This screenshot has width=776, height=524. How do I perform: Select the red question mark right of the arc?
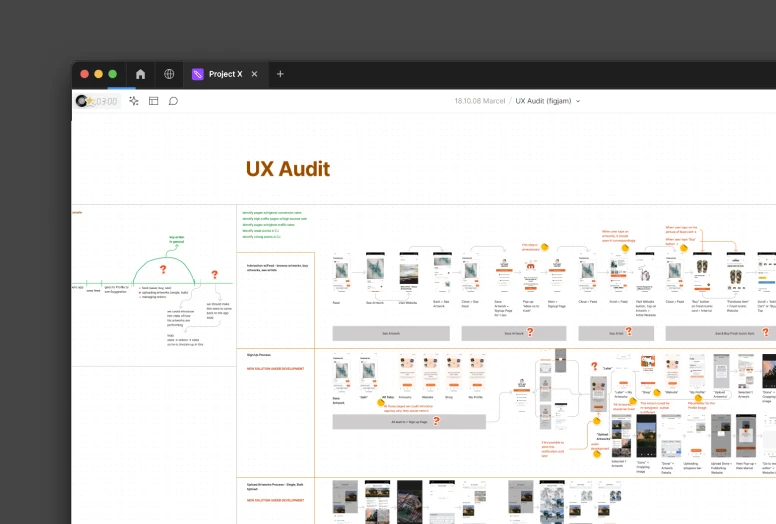pyautogui.click(x=215, y=275)
